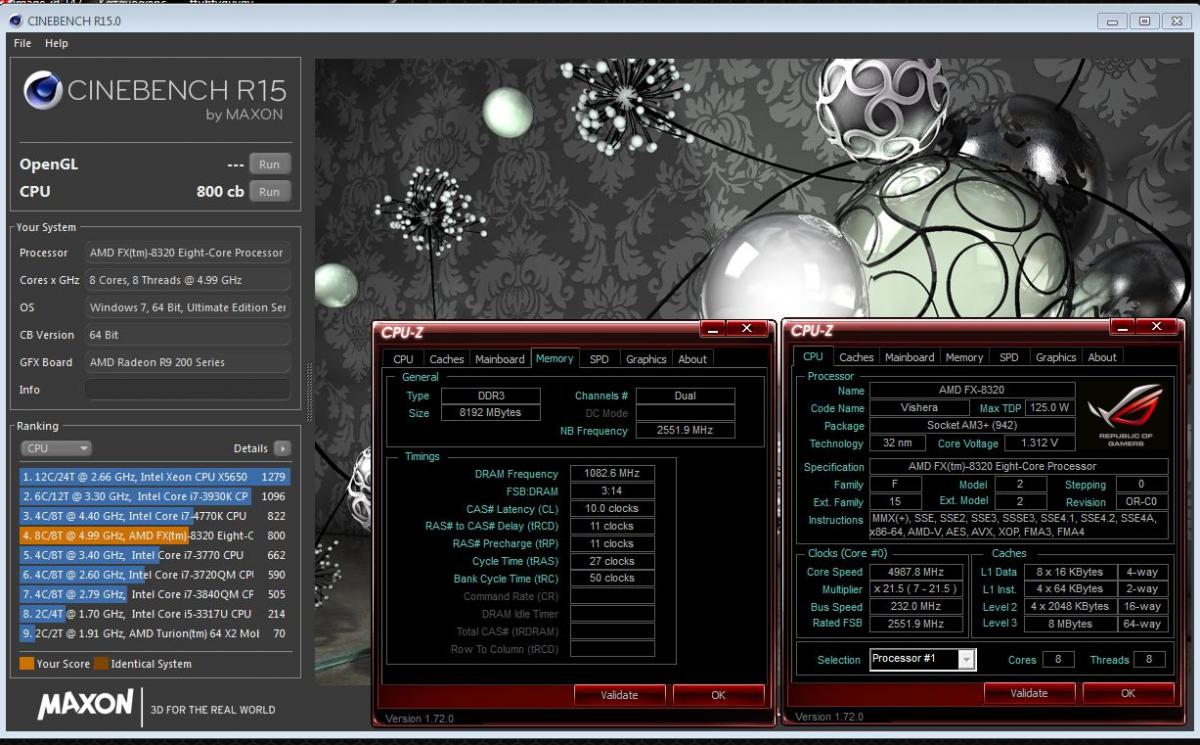
Task: Click the brown Identical System legend swatch
Action: pyautogui.click(x=100, y=663)
